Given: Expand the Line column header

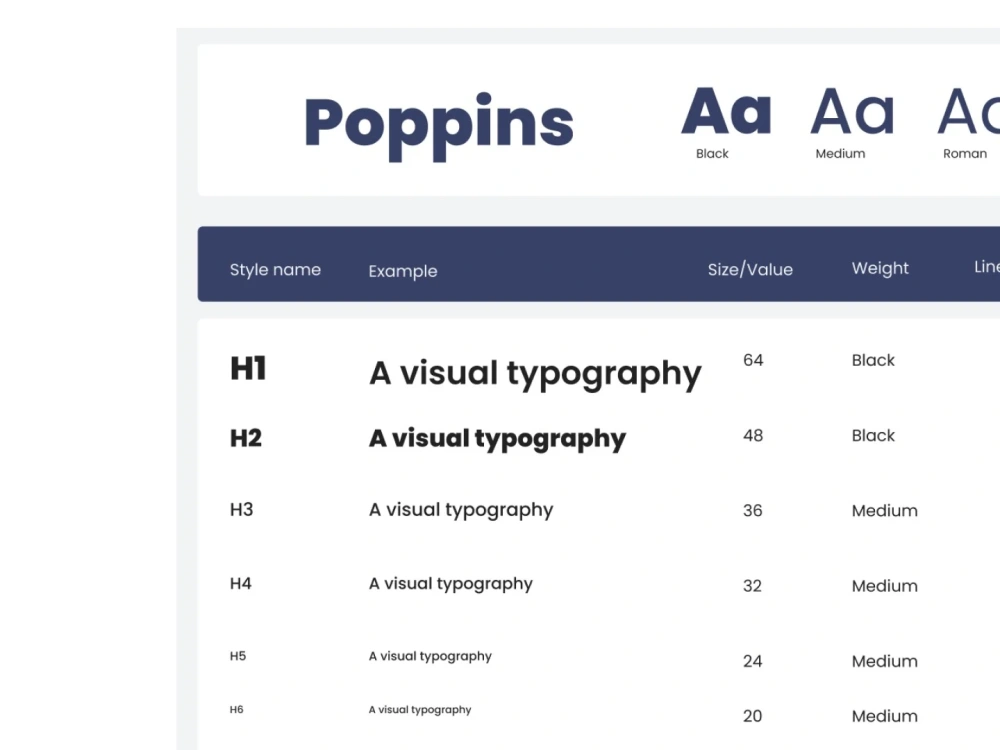Looking at the screenshot, I should click(986, 266).
